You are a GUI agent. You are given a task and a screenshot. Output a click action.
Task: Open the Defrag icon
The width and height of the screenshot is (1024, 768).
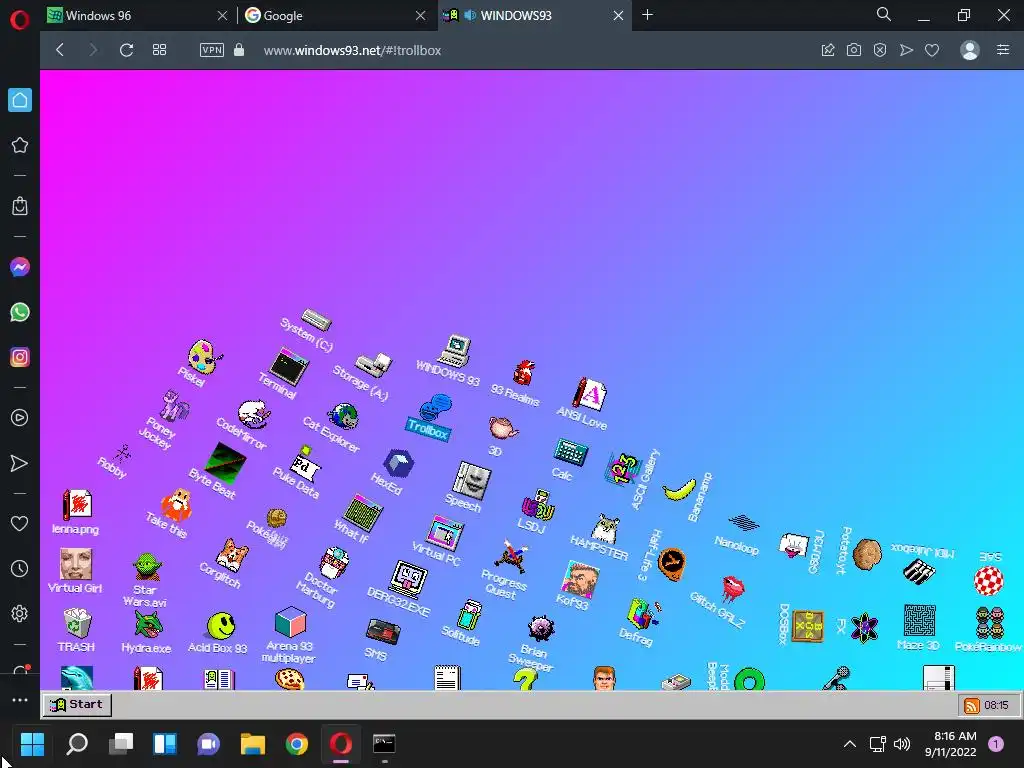643,614
